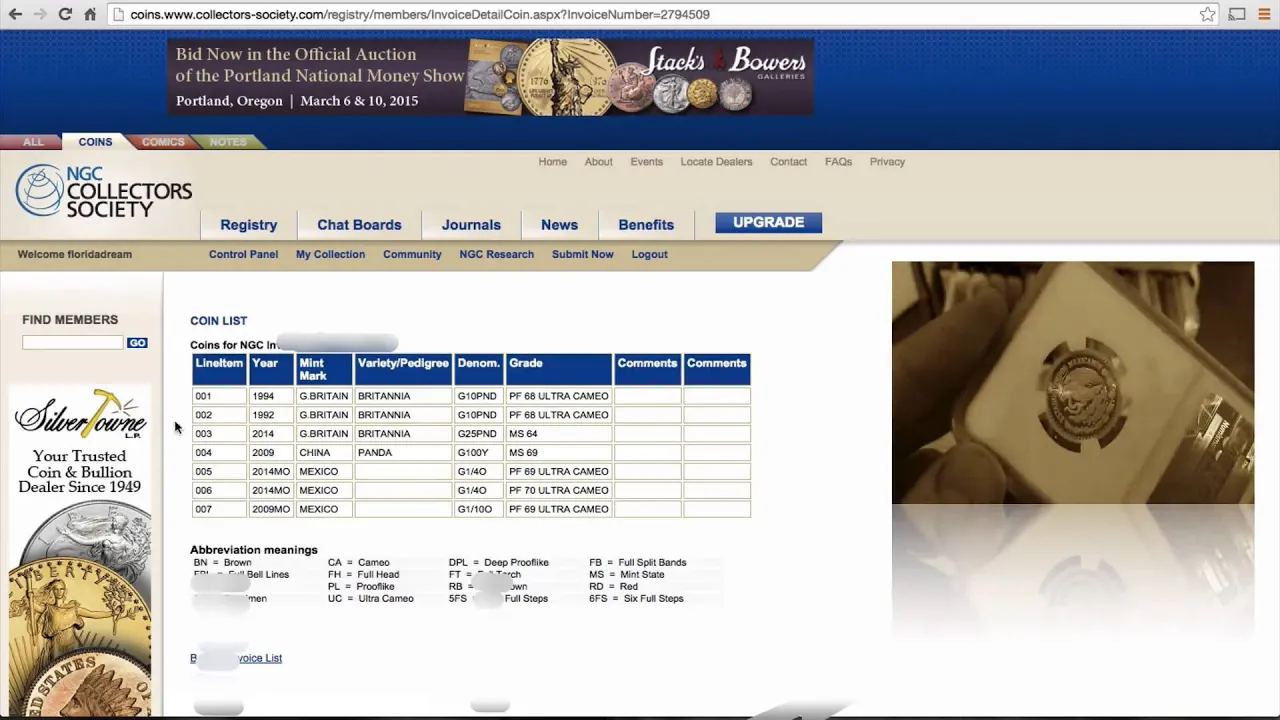Open the Chrome menu hamburger icon

pyautogui.click(x=1264, y=14)
